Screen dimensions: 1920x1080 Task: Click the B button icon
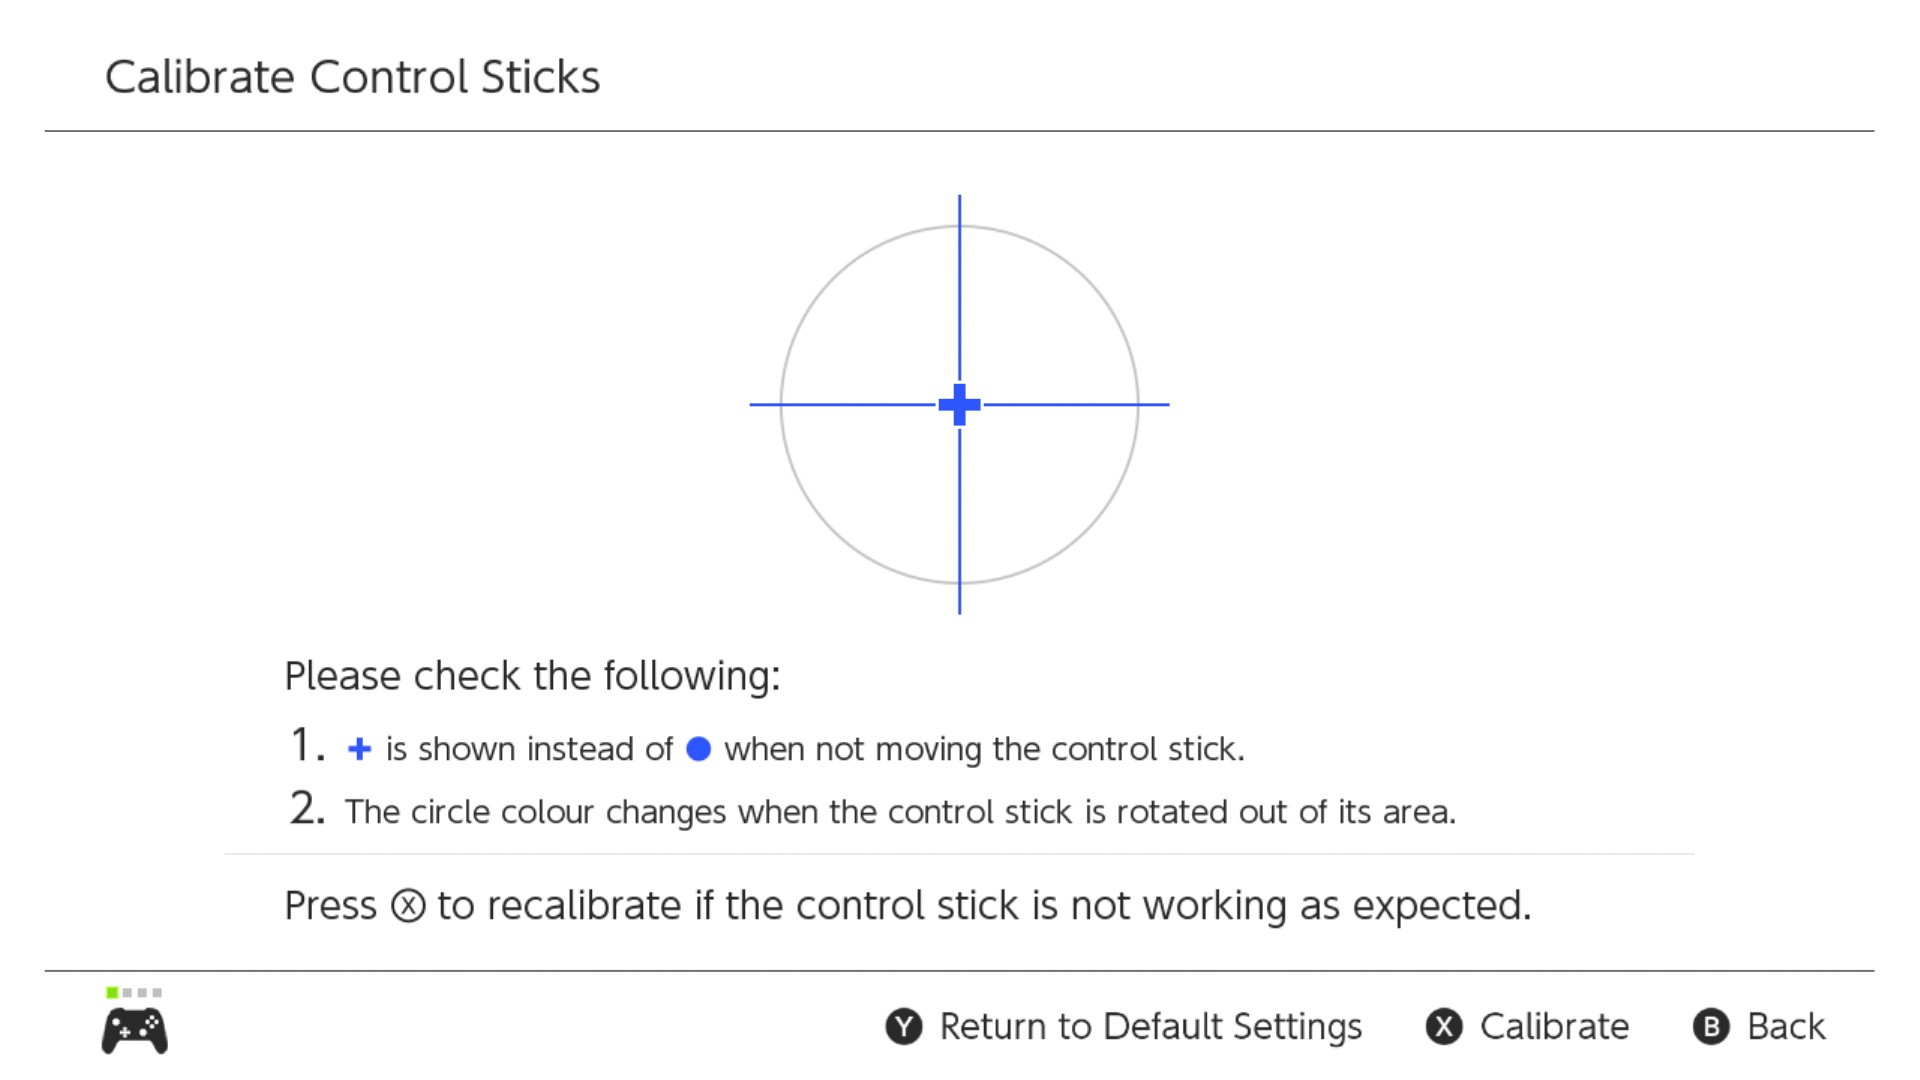1711,1027
